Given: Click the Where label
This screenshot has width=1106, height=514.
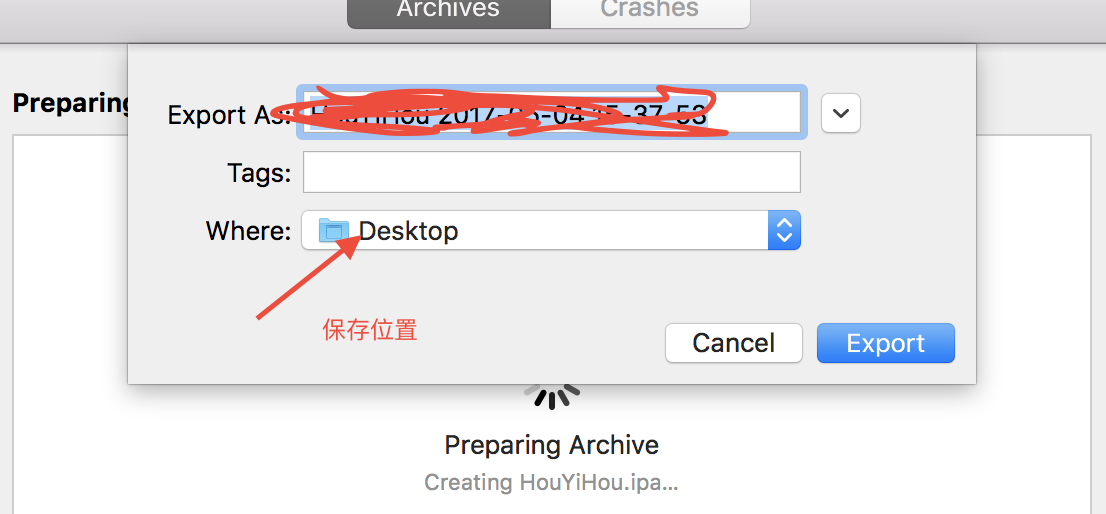Looking at the screenshot, I should point(248,231).
